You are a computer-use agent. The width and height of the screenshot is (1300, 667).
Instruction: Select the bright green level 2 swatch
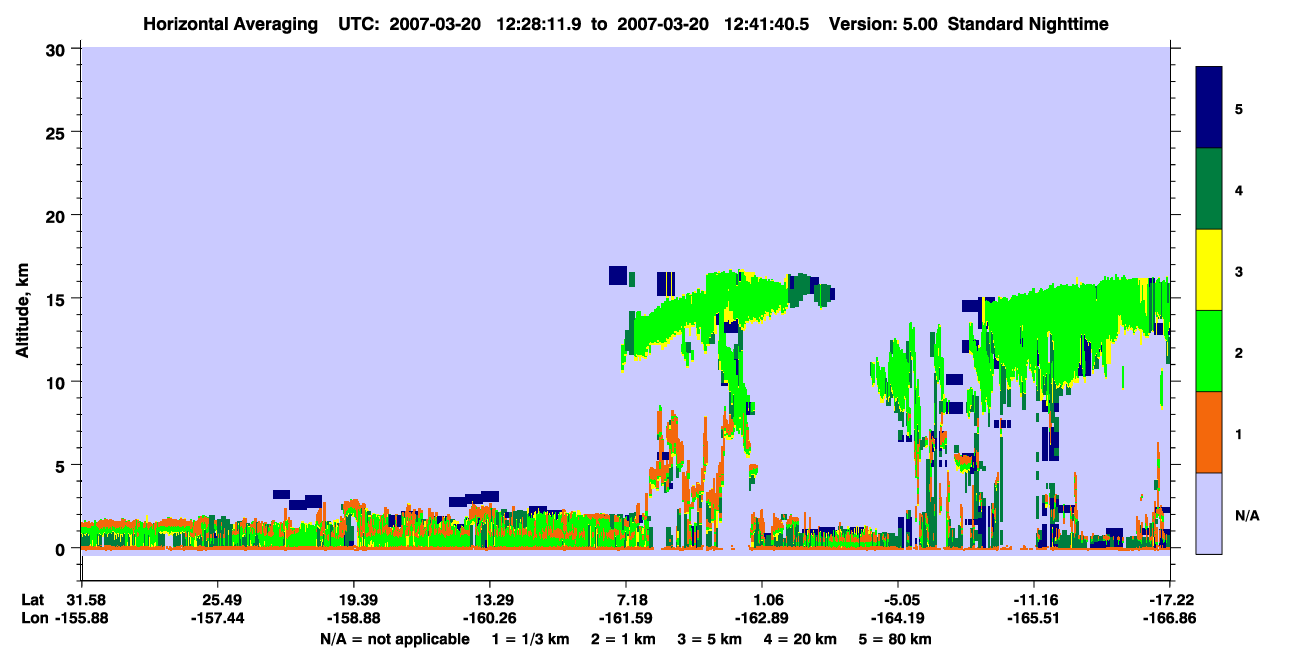coord(1209,351)
